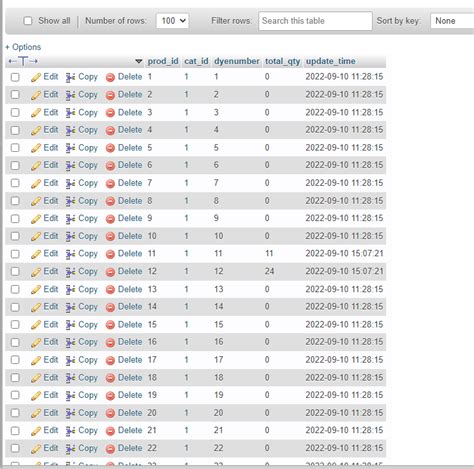Enable the Show all checkbox
474x469 pixels.
tap(28, 21)
